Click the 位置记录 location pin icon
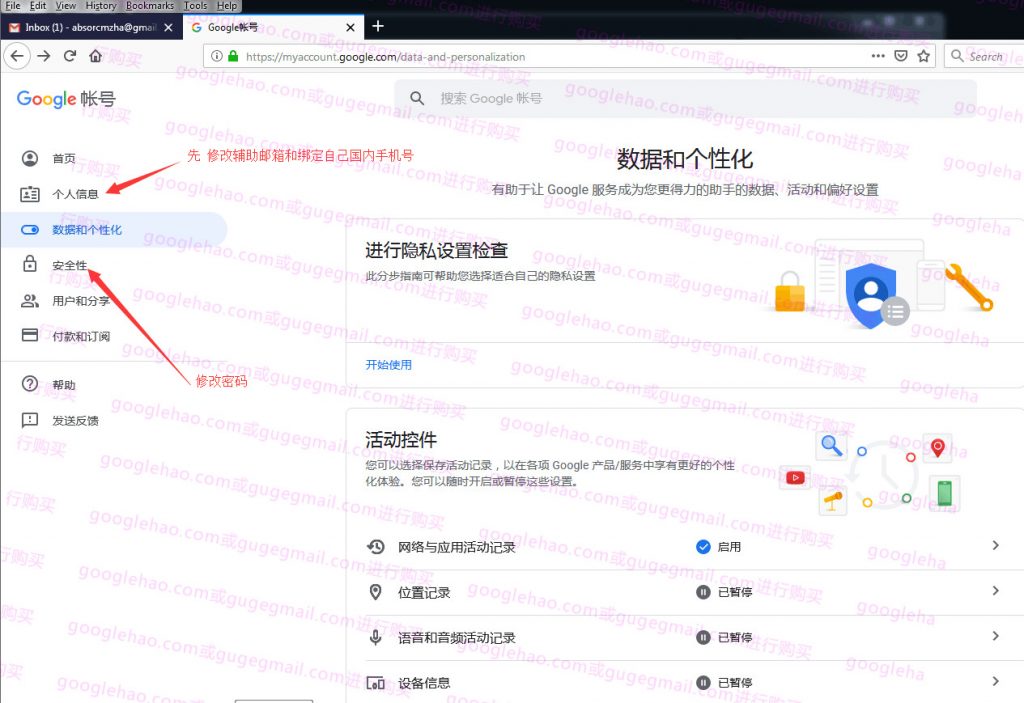1024x703 pixels. click(376, 592)
